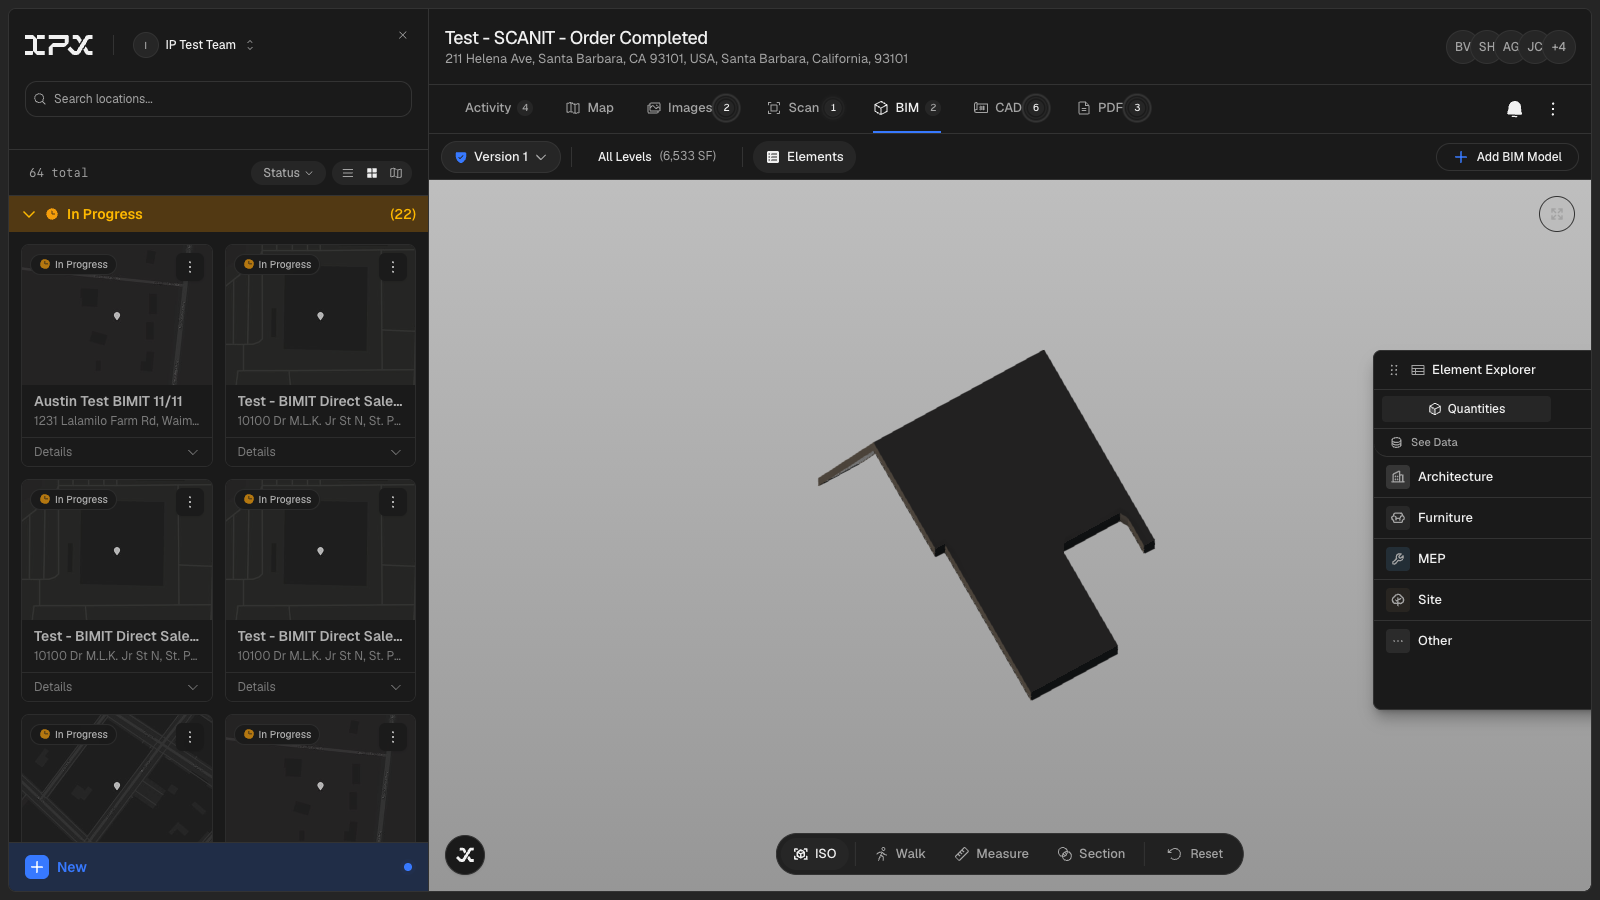Click the collaborator avatars group
This screenshot has width=1600, height=900.
pos(1511,47)
